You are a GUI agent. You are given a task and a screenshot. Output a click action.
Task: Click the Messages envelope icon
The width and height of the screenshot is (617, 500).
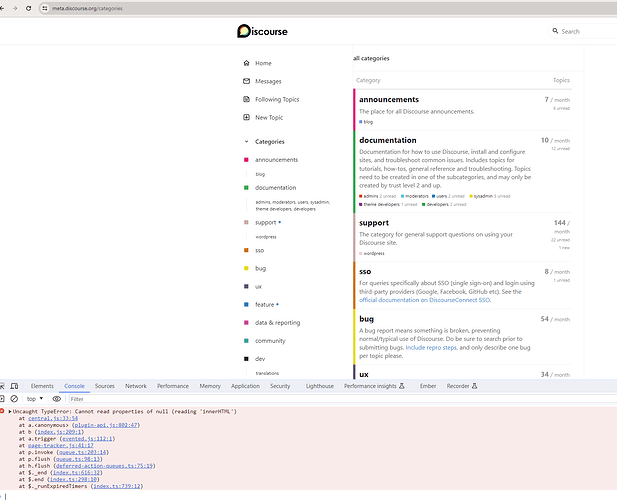[246, 81]
